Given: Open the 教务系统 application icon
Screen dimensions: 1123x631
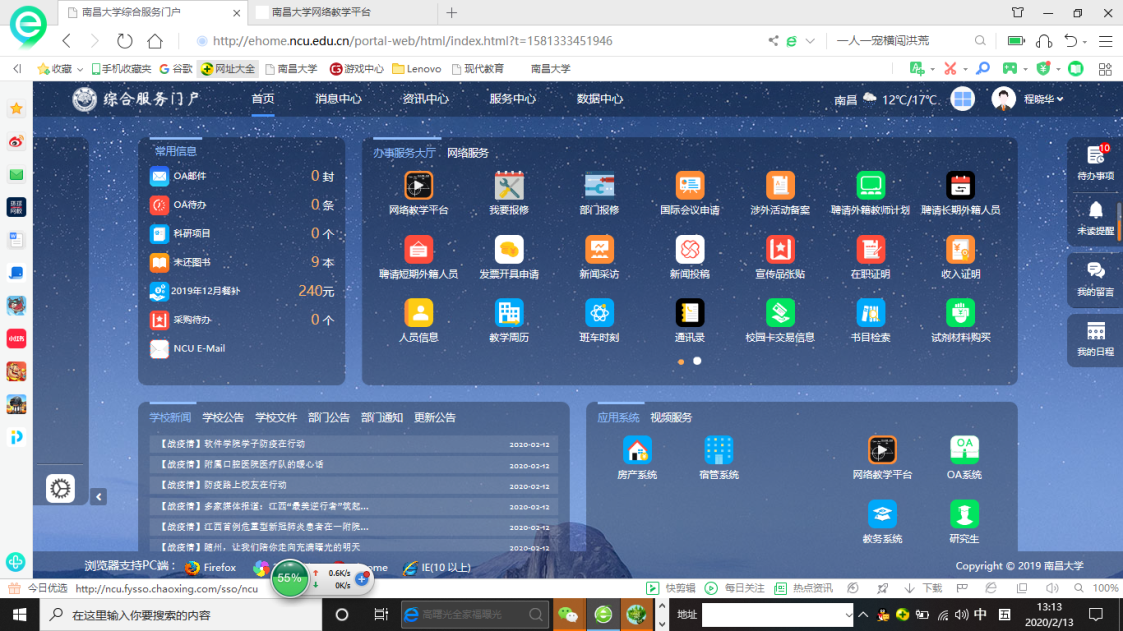Looking at the screenshot, I should coord(882,515).
